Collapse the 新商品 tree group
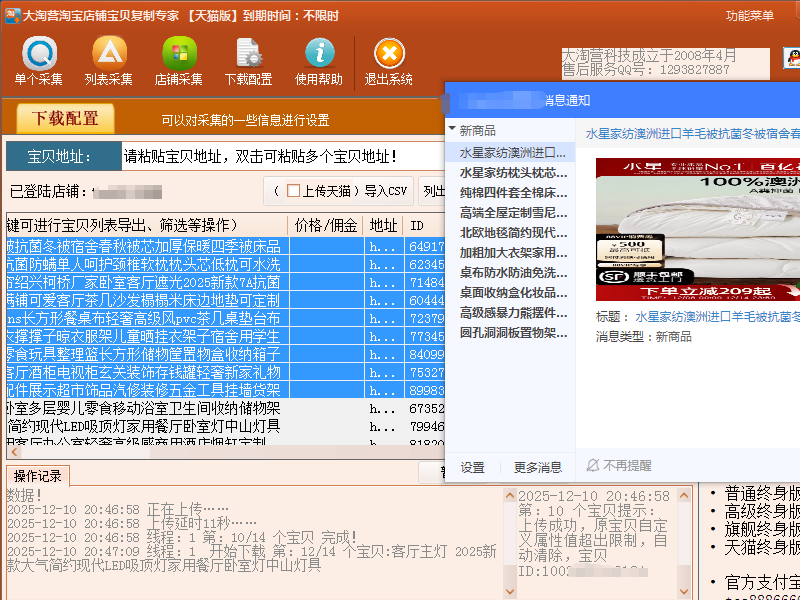 coord(452,130)
